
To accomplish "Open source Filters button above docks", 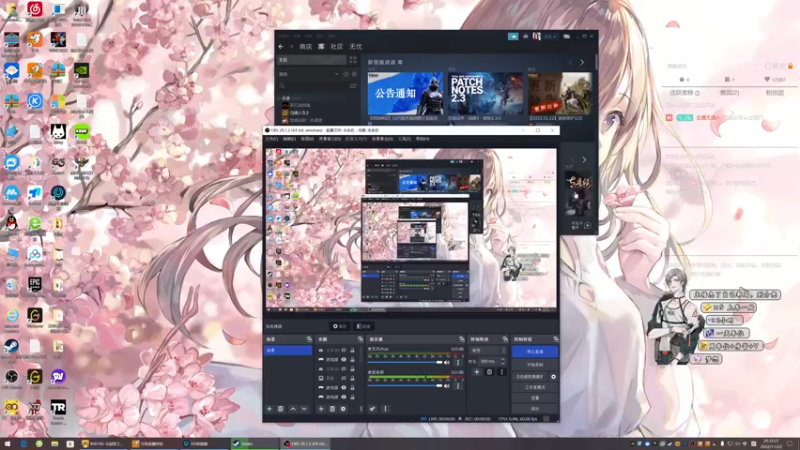I will click(363, 326).
